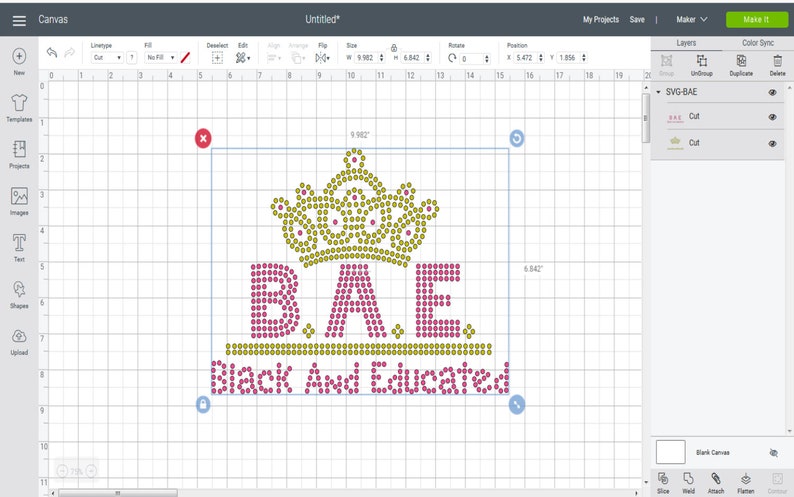Click the Y position field
The image size is (794, 497).
[568, 58]
